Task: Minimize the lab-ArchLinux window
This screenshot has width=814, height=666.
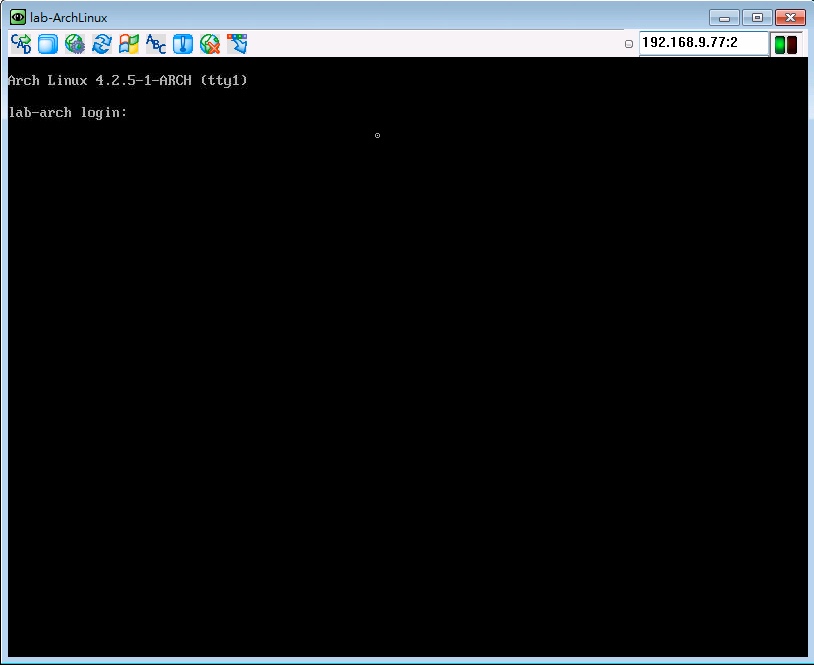Action: pyautogui.click(x=724, y=17)
